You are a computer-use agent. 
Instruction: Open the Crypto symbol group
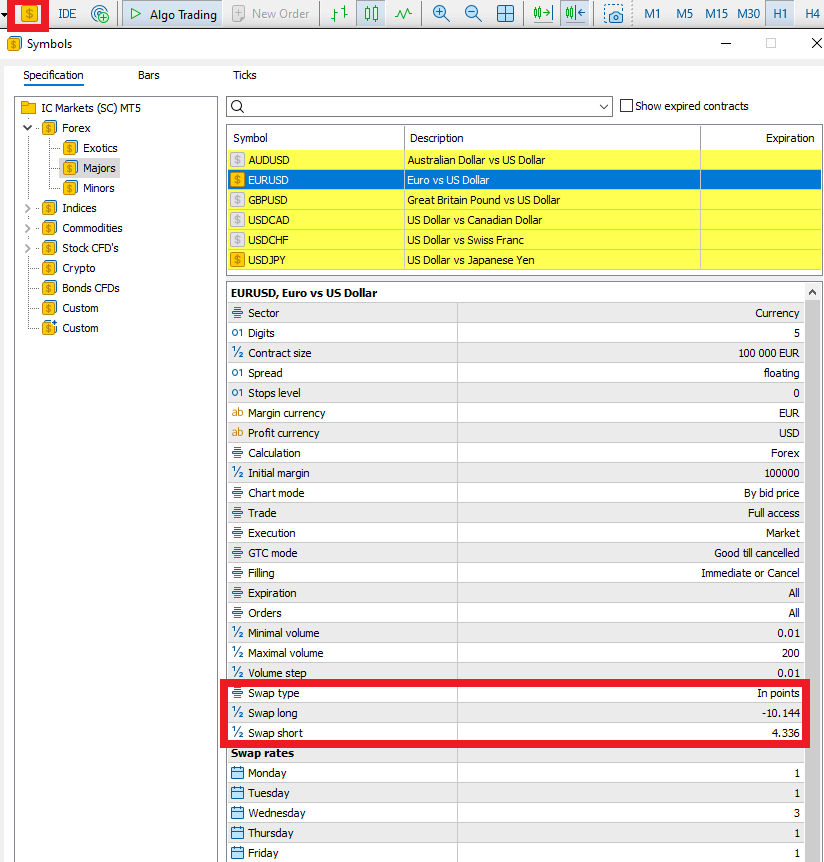[78, 268]
